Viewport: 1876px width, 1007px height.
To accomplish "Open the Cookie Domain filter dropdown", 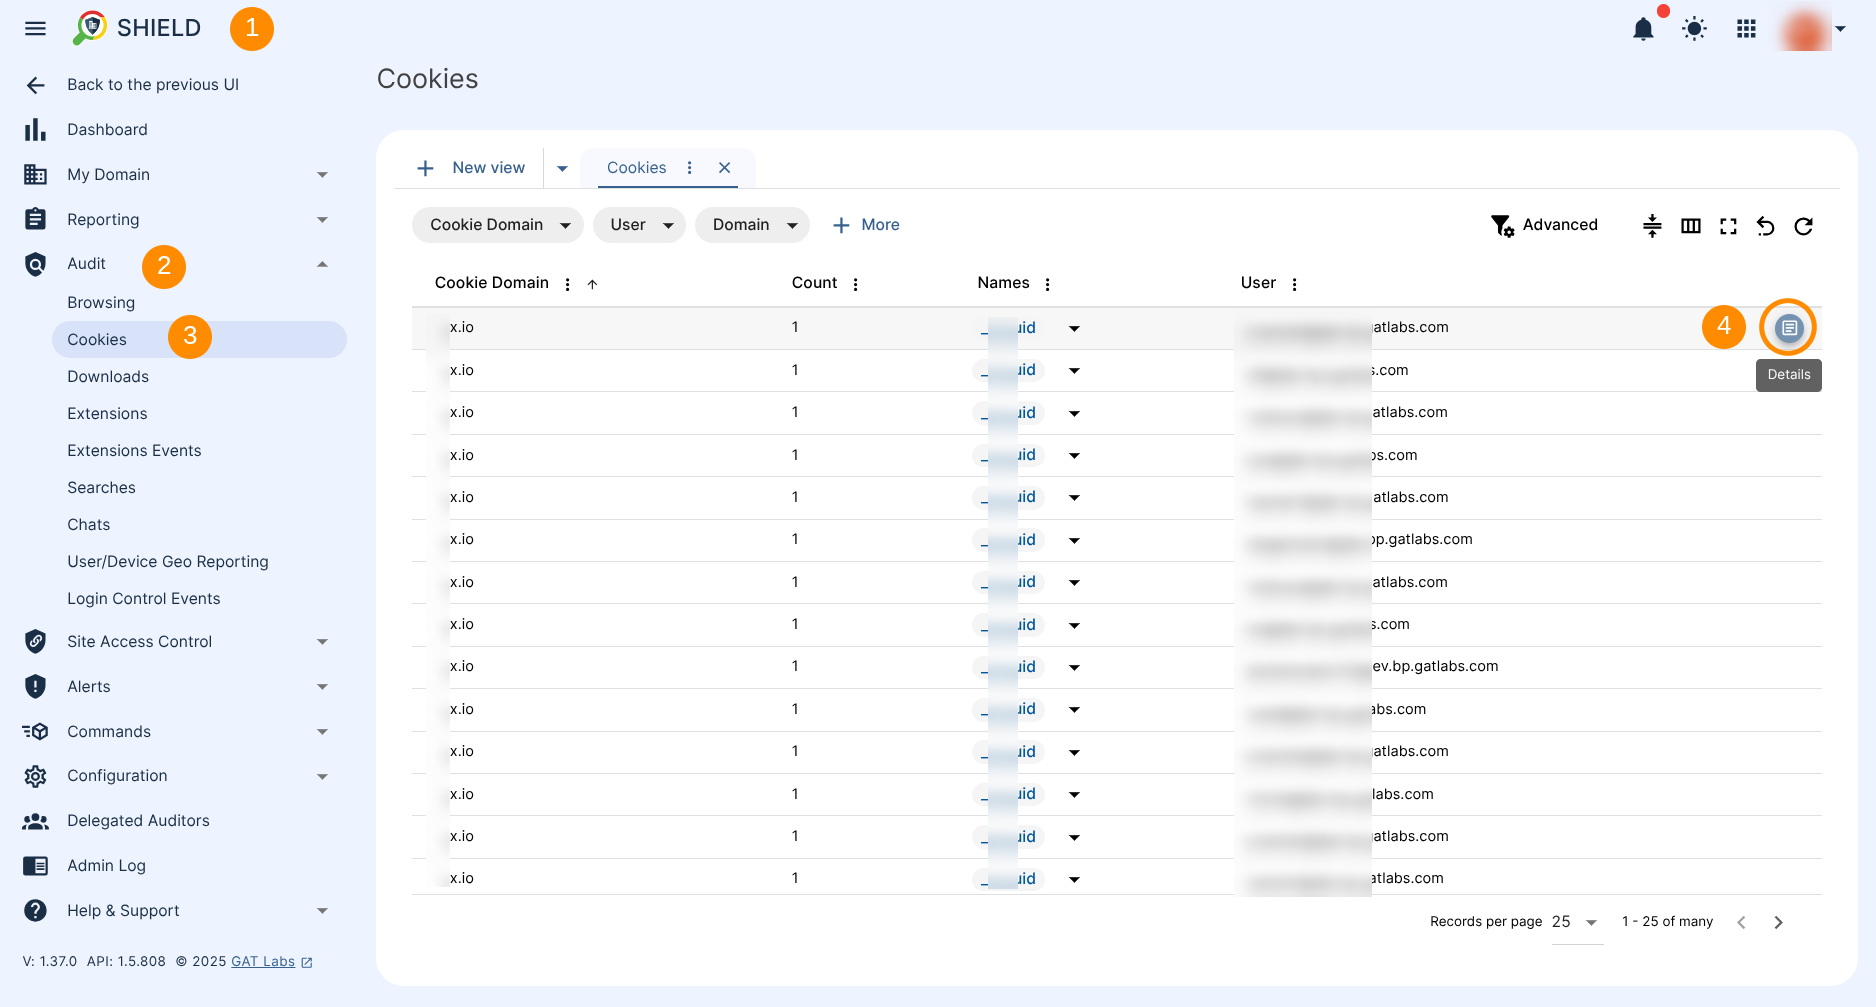I will [x=498, y=225].
